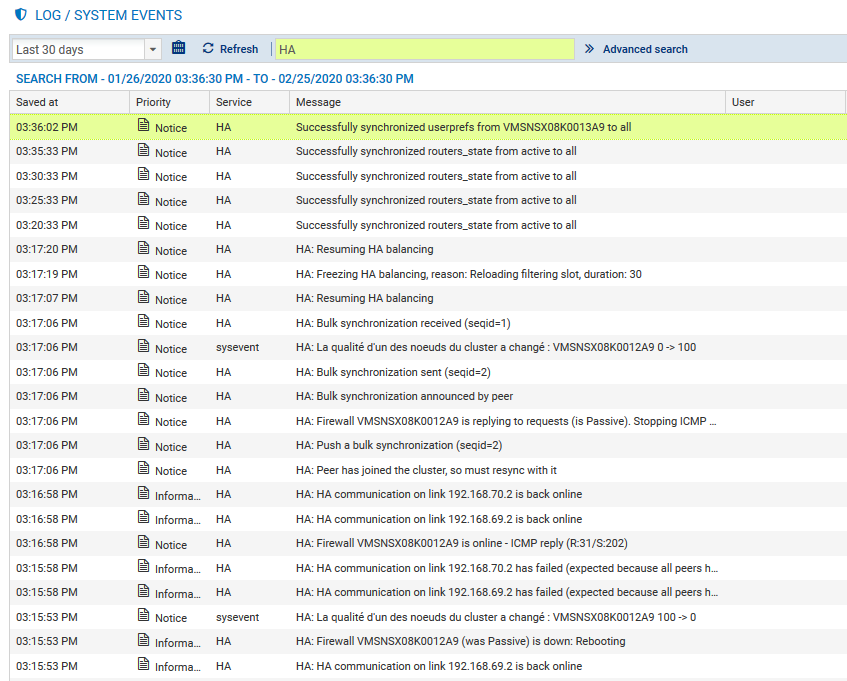
Task: Click the Notice icon in the 03:35:33 PM row
Action: point(144,152)
